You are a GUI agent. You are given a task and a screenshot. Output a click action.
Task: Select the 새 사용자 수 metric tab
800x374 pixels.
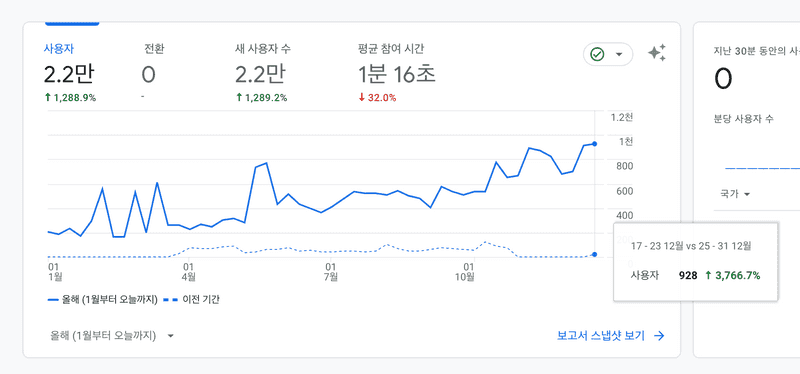263,73
